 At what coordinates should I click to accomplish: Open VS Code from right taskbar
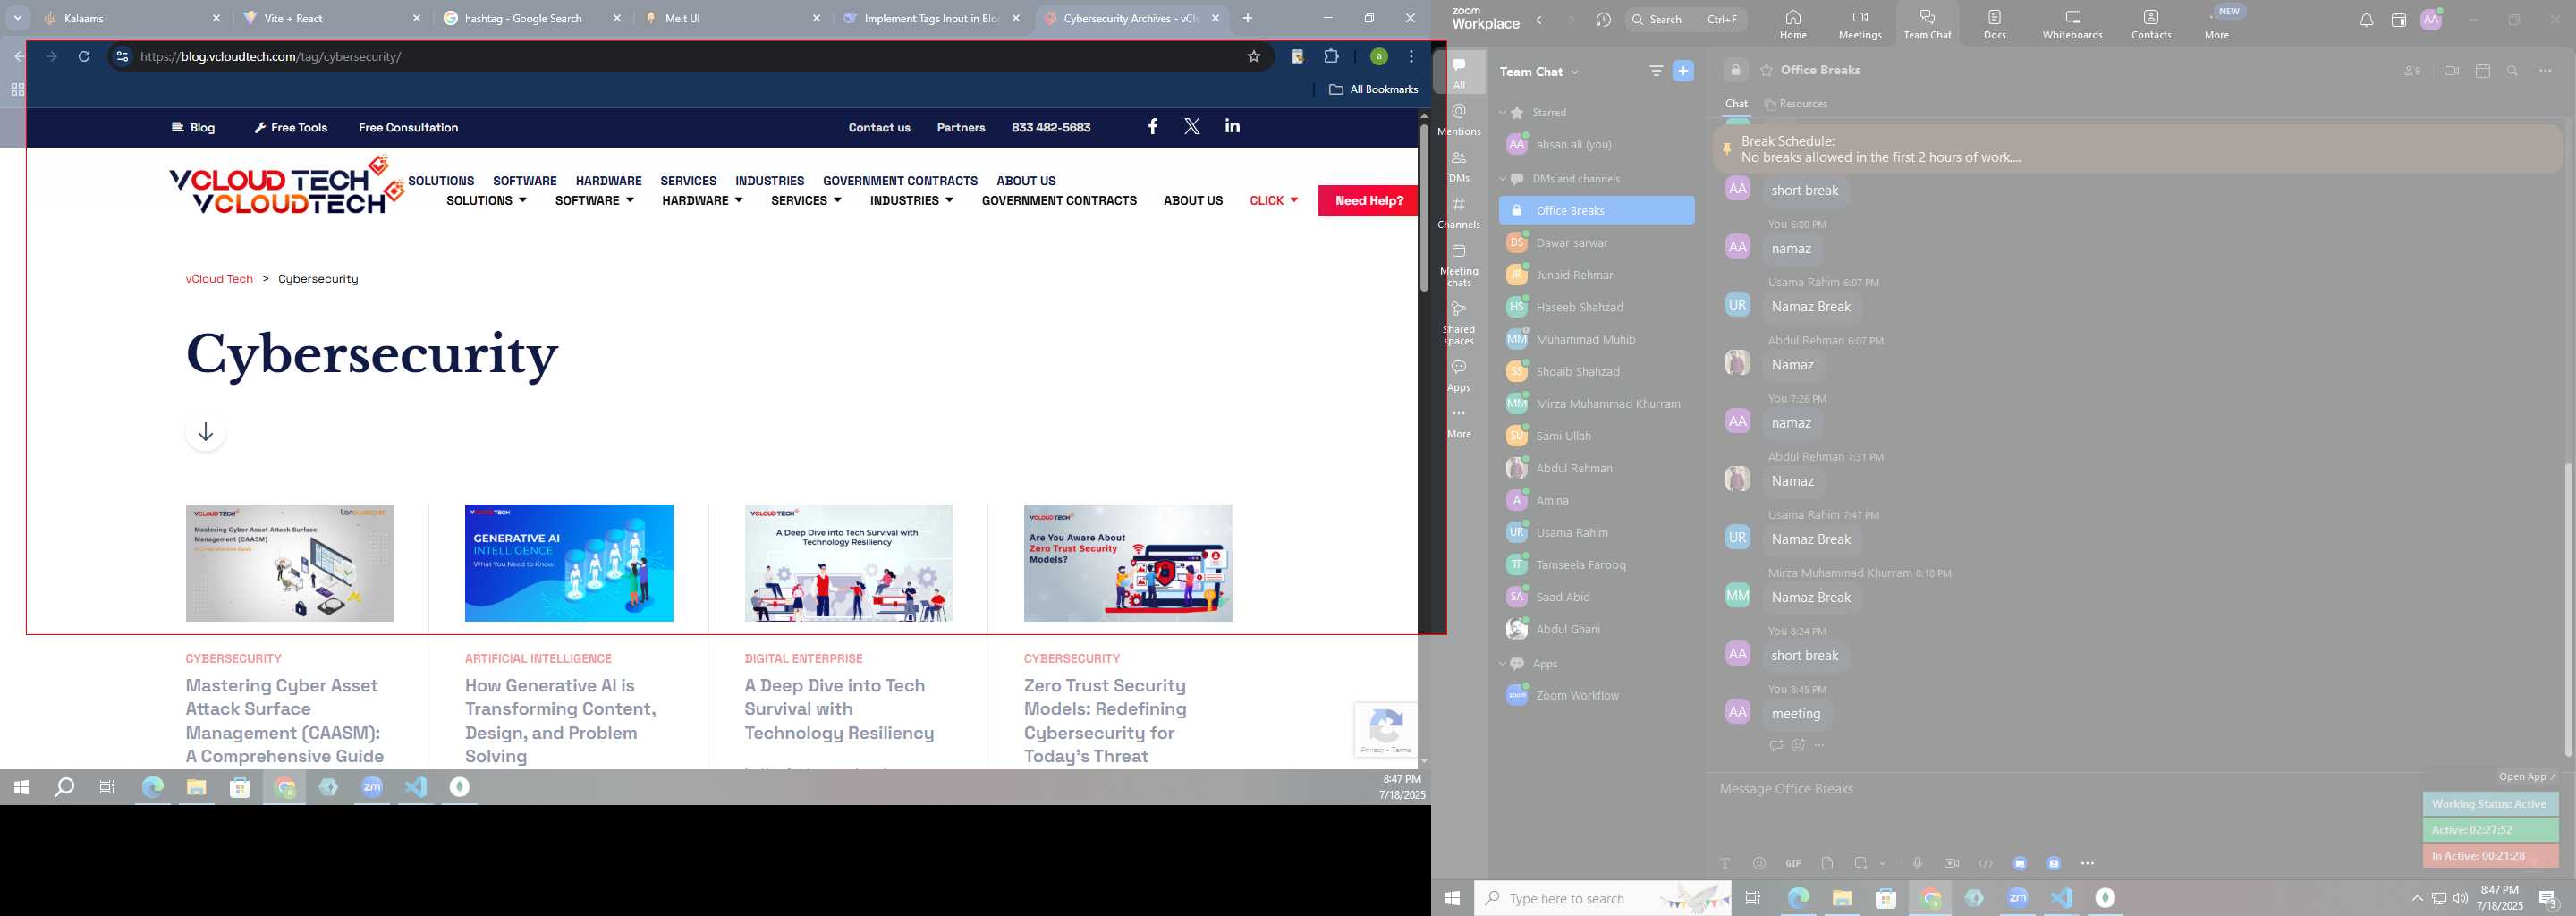point(2061,898)
